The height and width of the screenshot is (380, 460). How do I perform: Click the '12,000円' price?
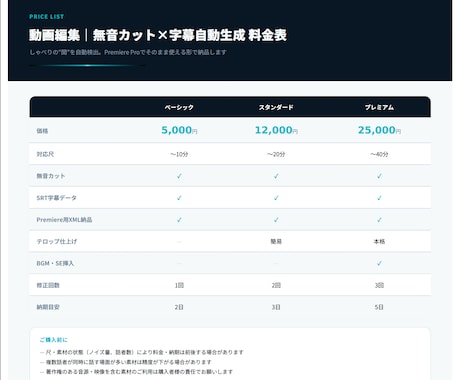click(x=276, y=130)
